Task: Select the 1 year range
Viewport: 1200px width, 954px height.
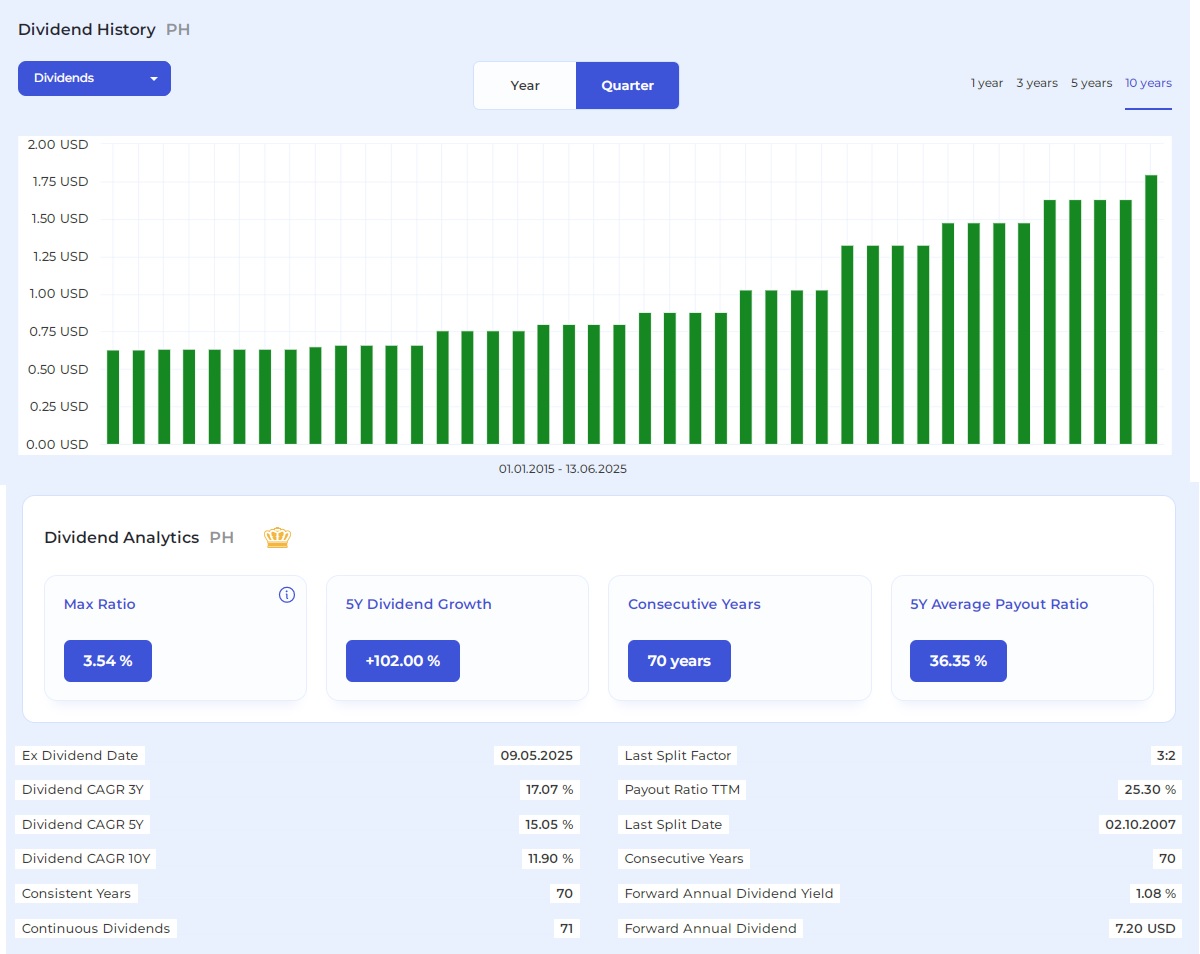Action: coord(987,83)
